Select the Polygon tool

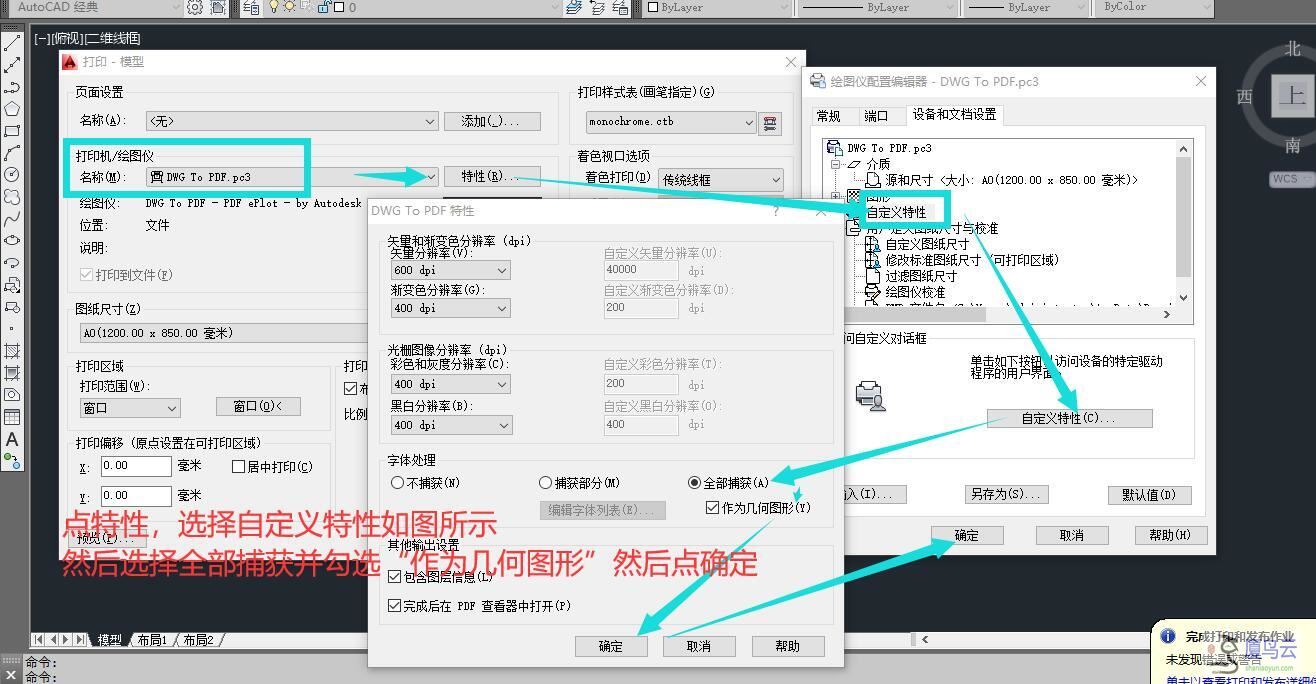click(x=12, y=109)
